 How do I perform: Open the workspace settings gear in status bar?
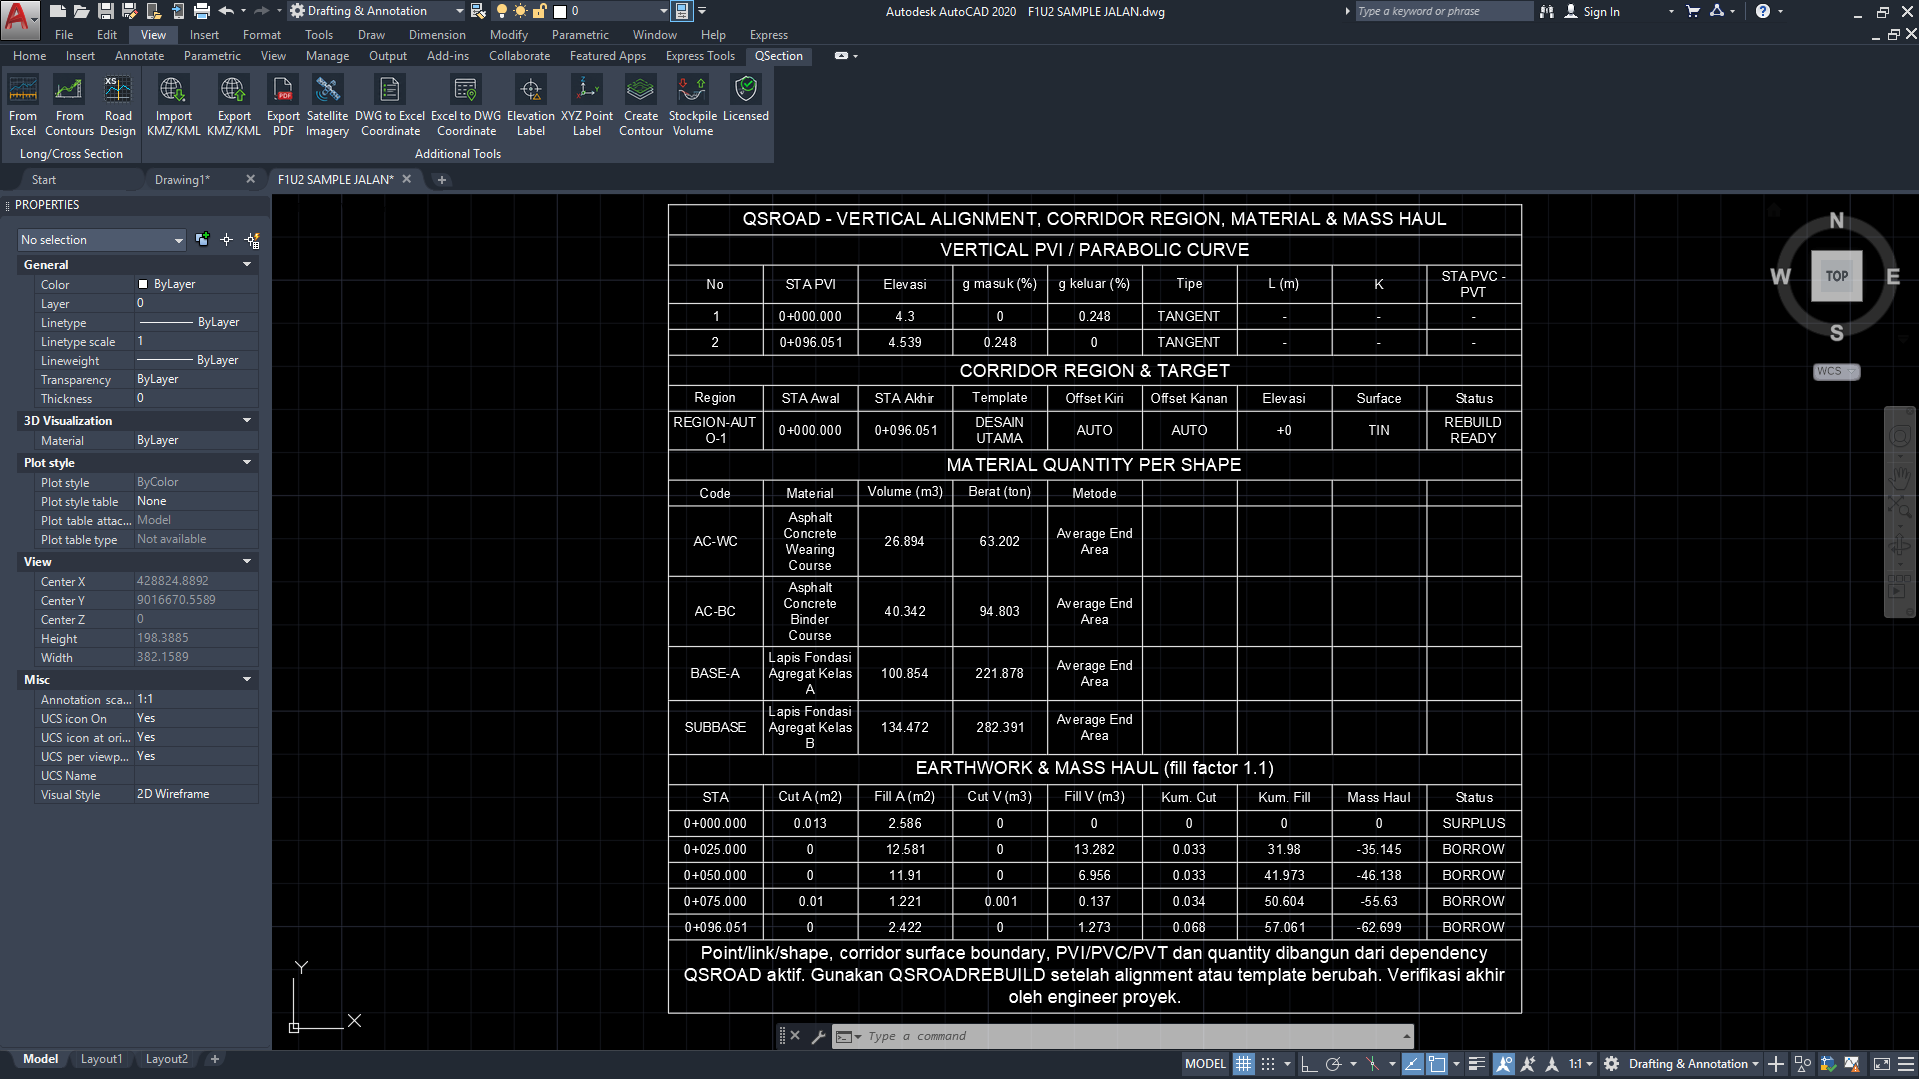click(1611, 1064)
